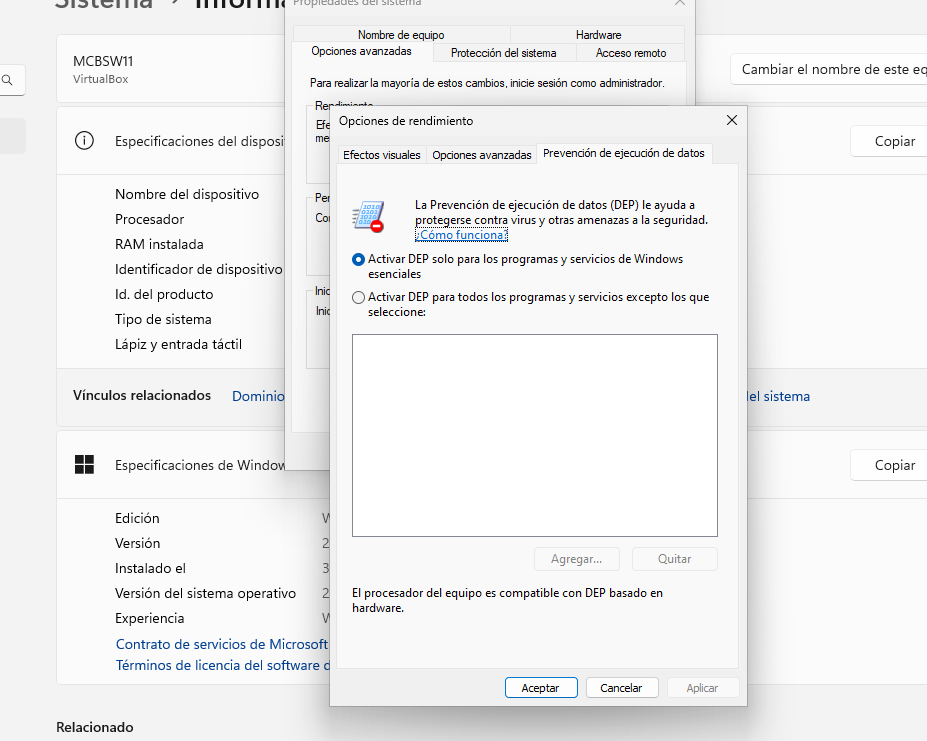The height and width of the screenshot is (741, 927).
Task: Open Opciones avanzadas tab in performance options
Action: click(x=481, y=155)
